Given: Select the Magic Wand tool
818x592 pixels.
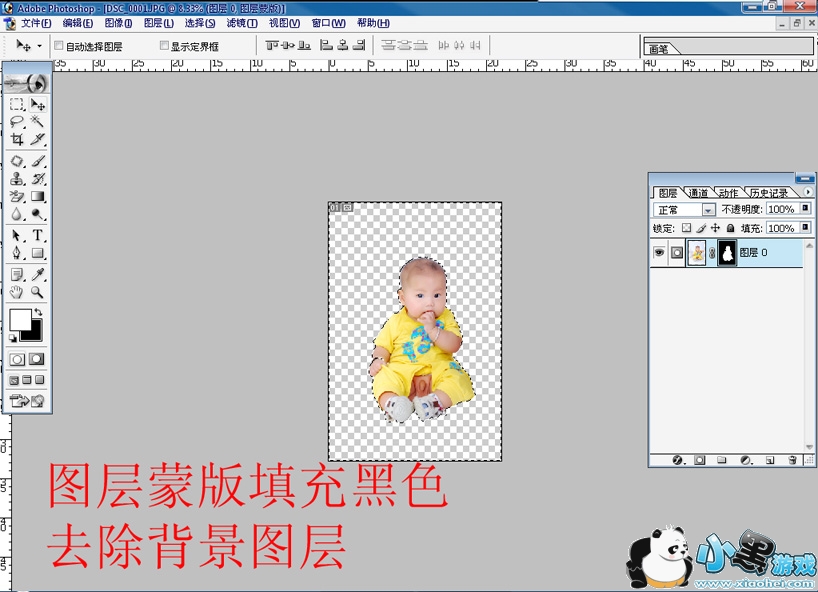Looking at the screenshot, I should (x=38, y=122).
